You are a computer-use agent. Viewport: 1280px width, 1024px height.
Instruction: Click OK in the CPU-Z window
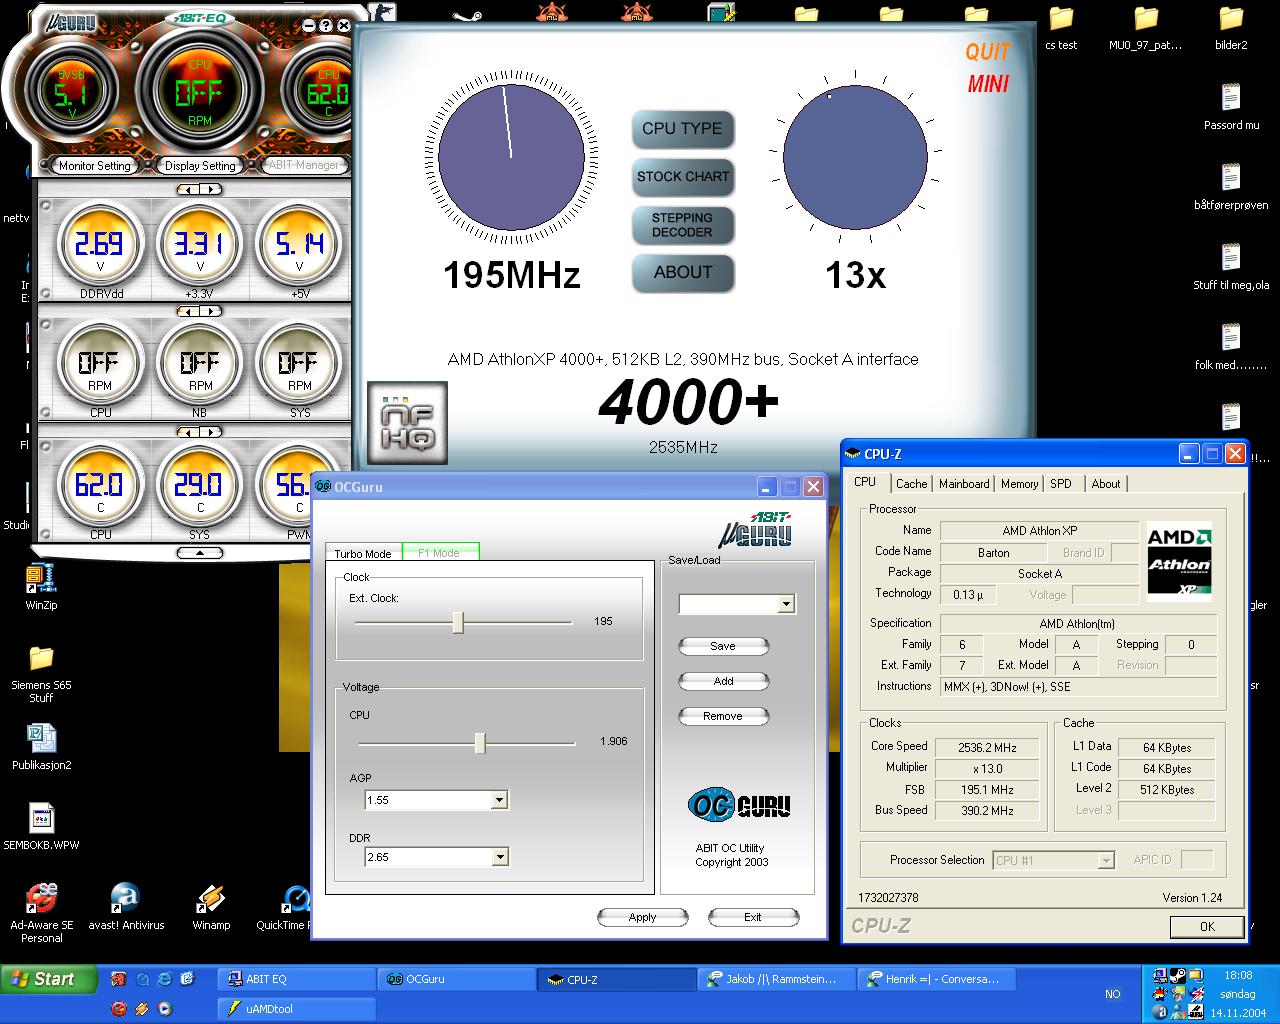[x=1207, y=926]
